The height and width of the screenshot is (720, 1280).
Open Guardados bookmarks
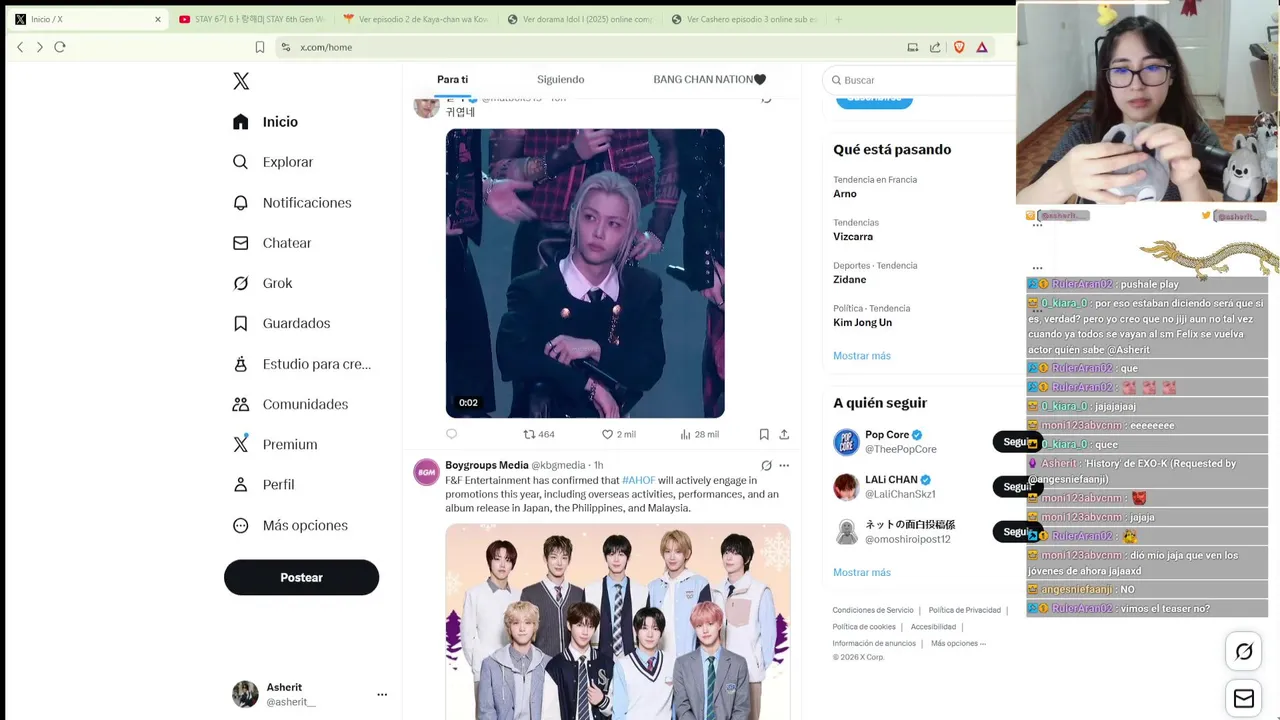pos(281,323)
